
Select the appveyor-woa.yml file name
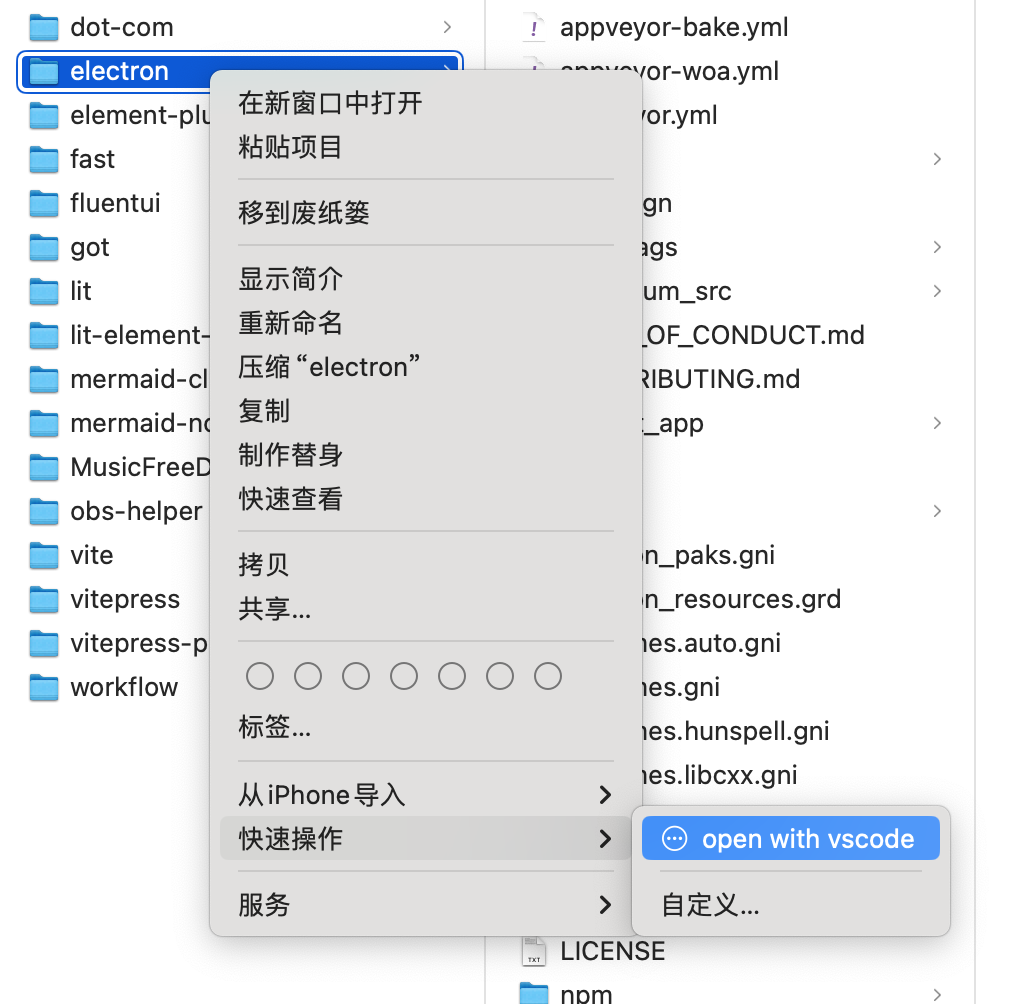pos(669,71)
